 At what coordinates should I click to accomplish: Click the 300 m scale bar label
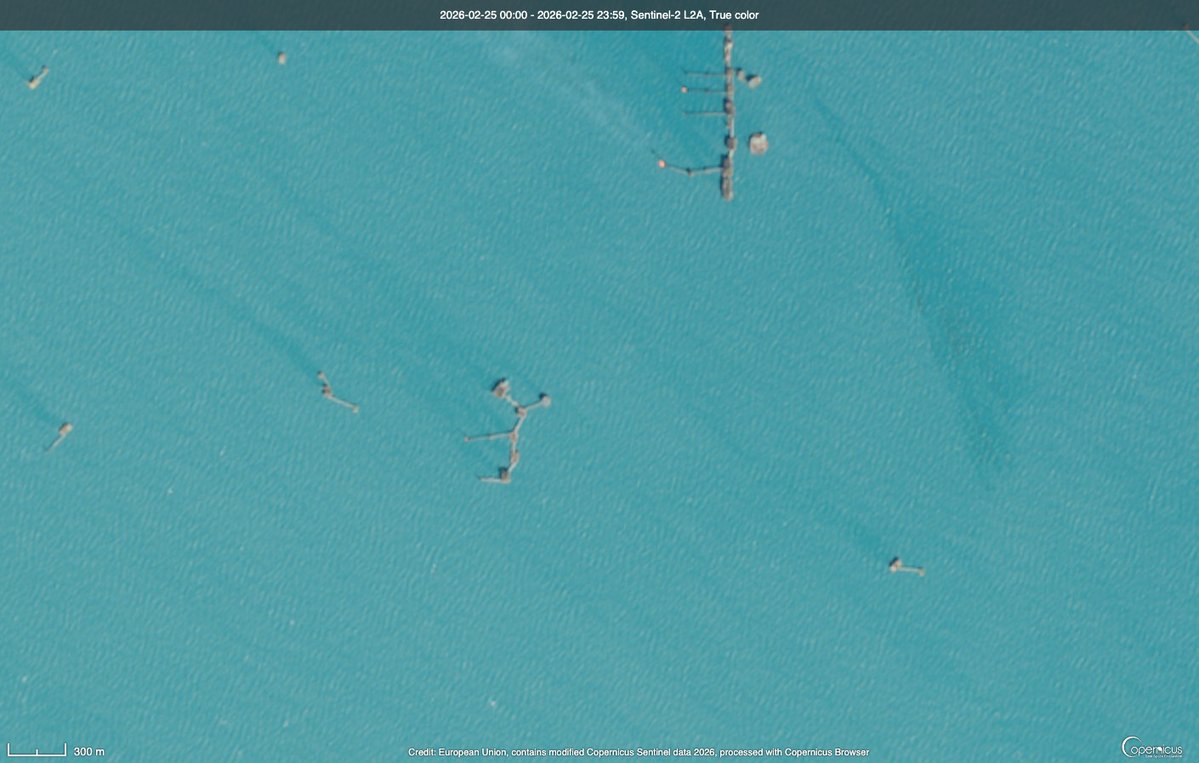89,752
